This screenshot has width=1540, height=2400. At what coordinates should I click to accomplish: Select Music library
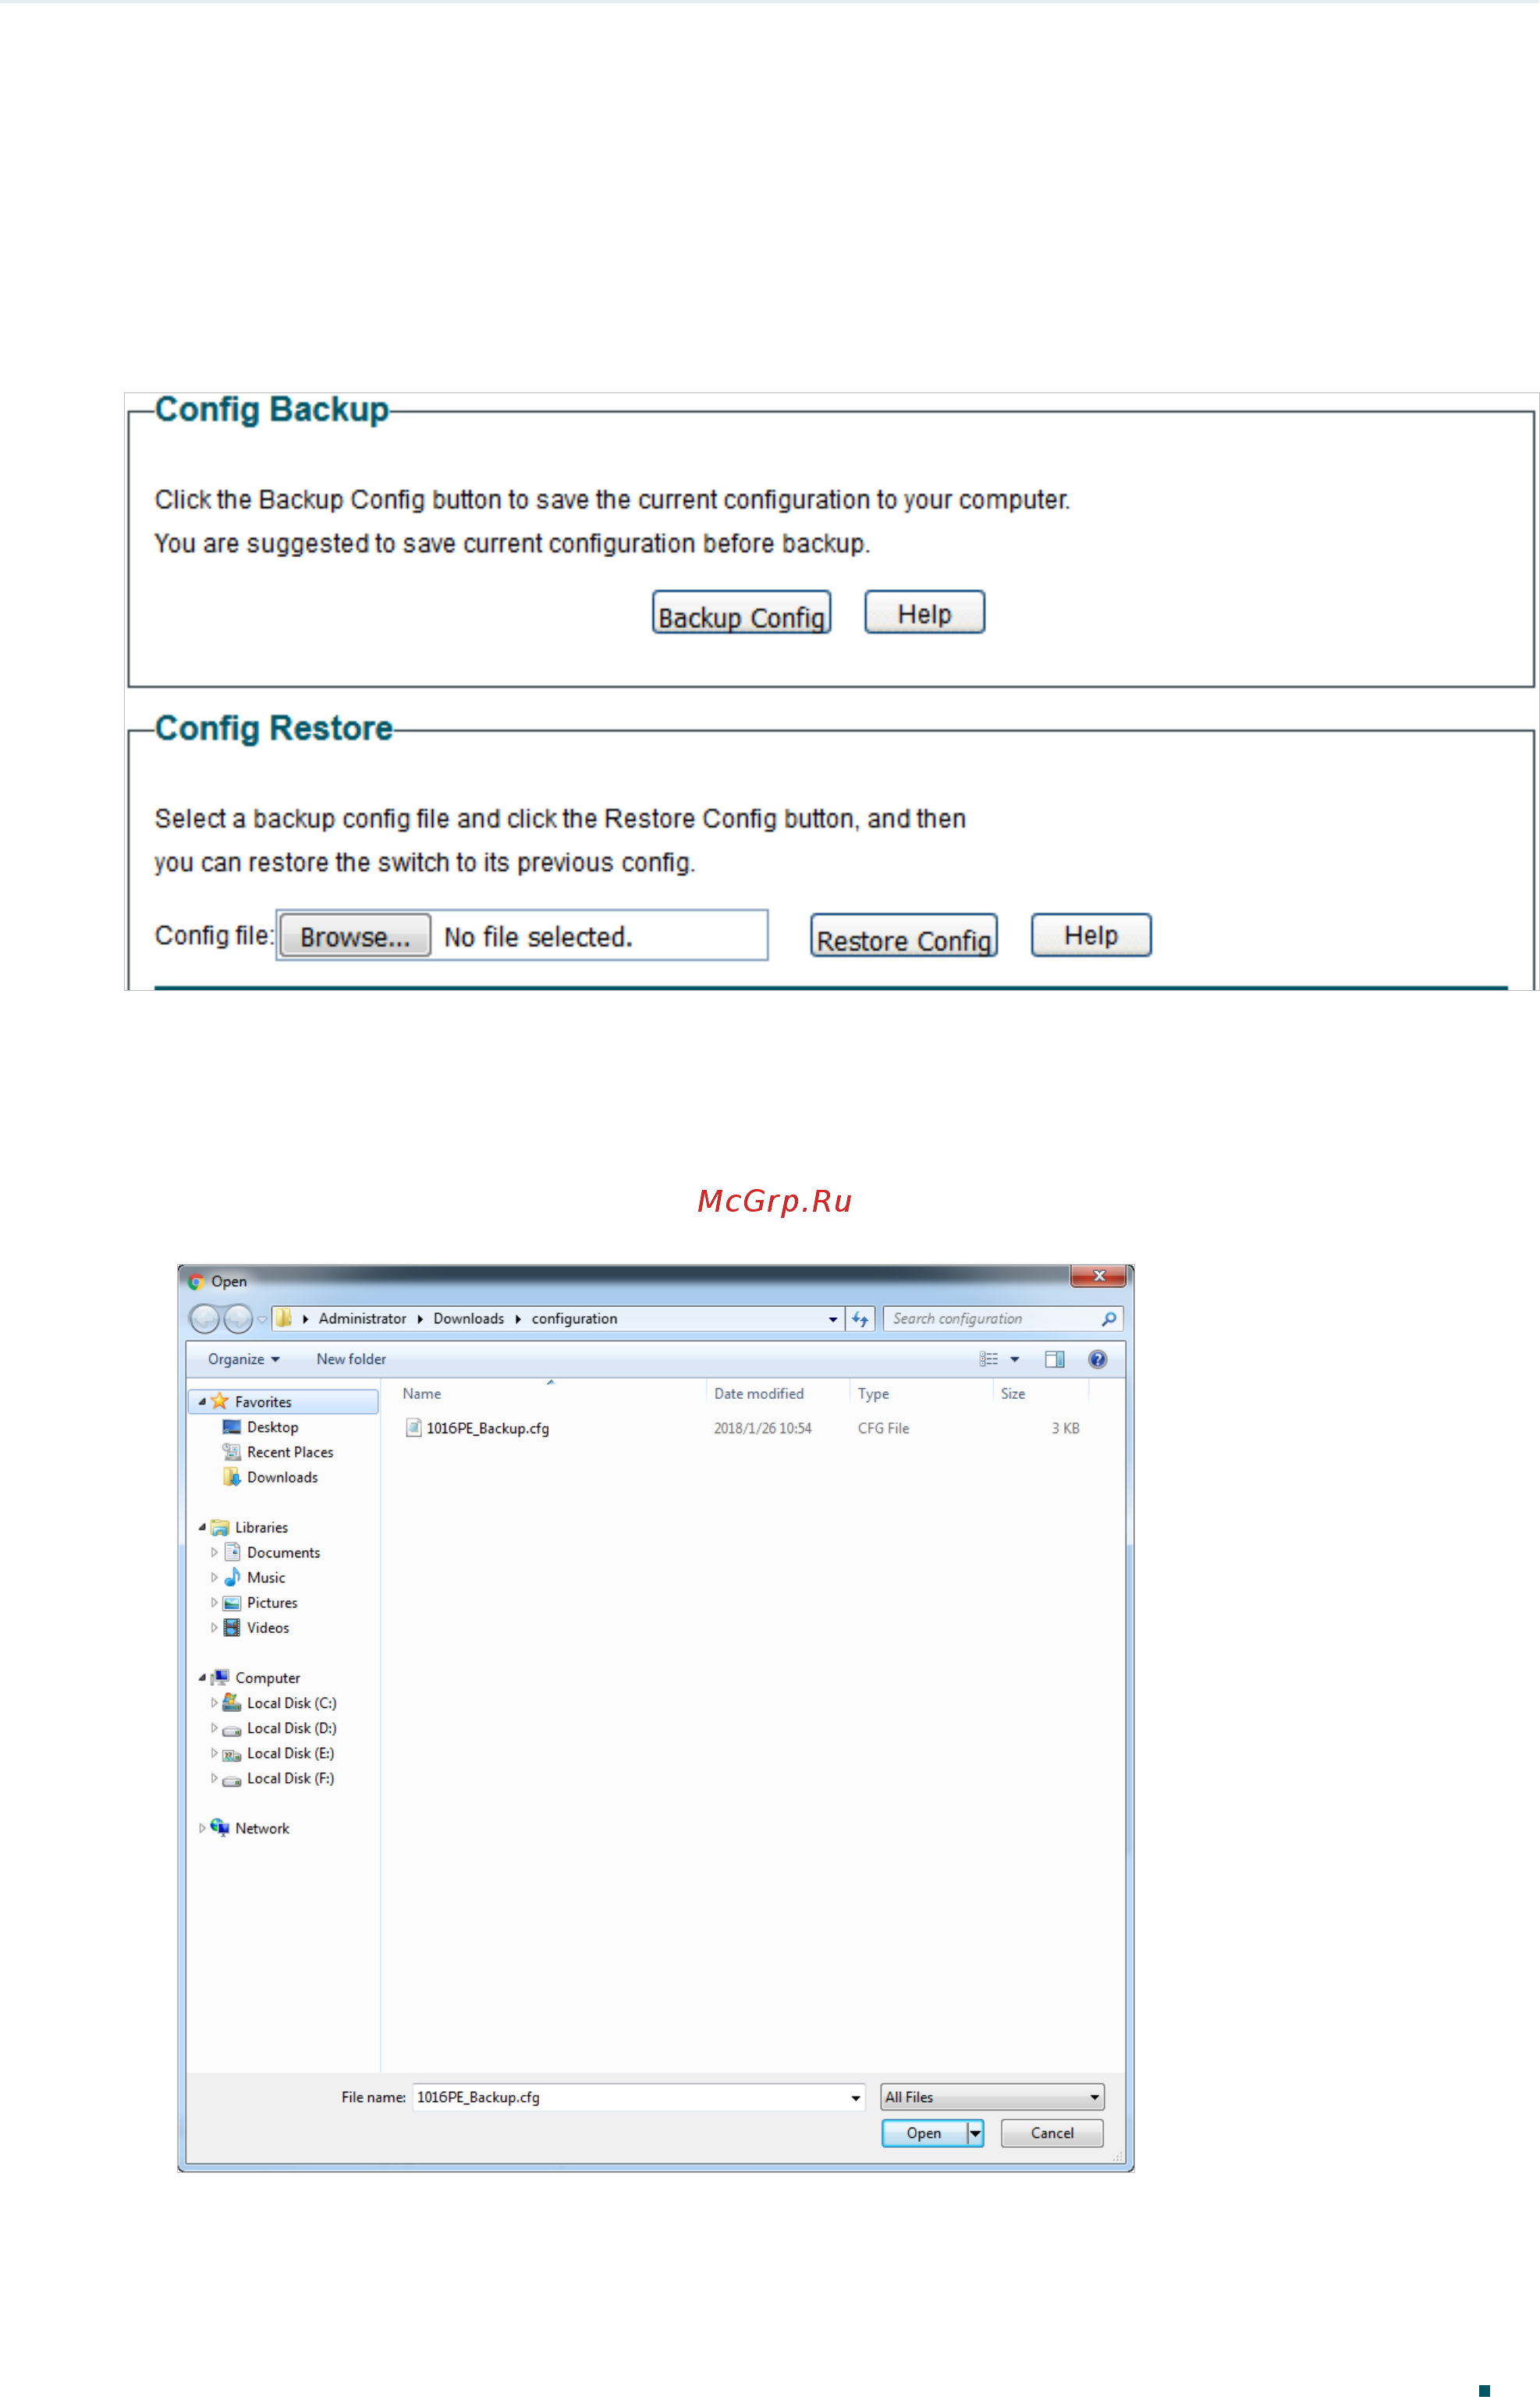(x=266, y=1577)
